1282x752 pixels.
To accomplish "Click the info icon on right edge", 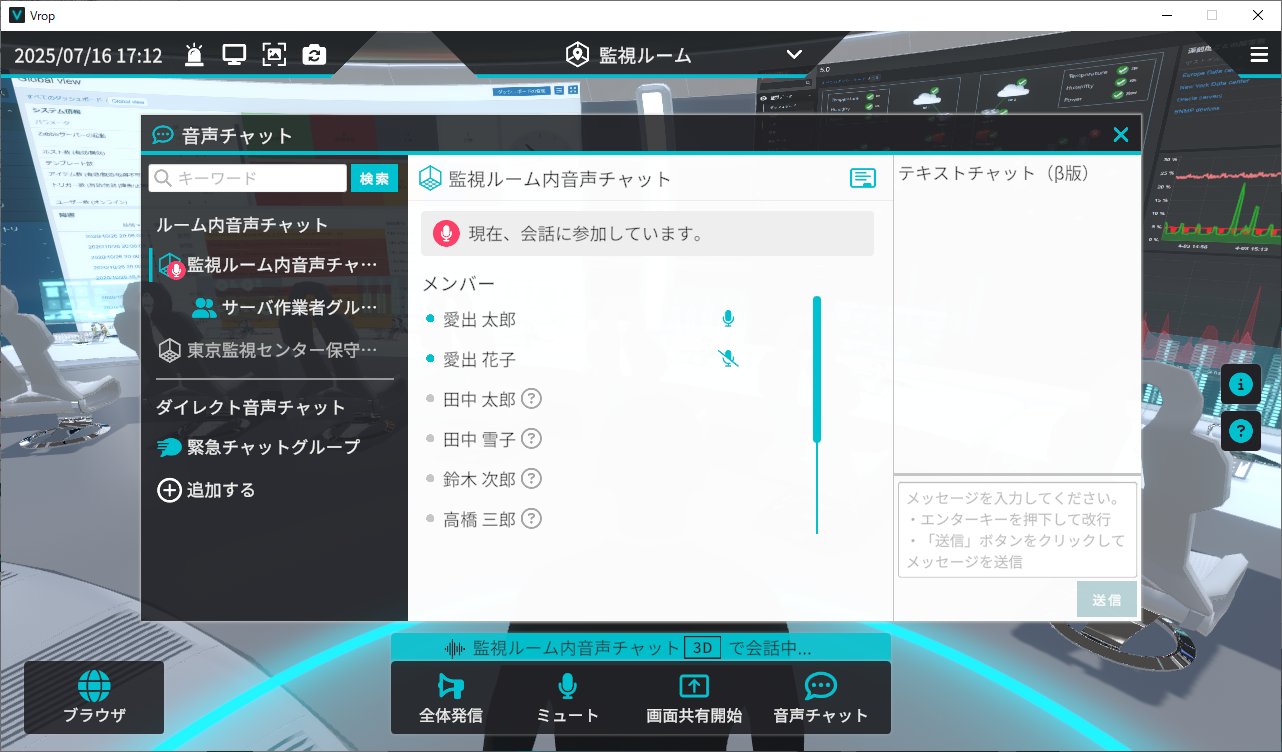I will click(1241, 384).
